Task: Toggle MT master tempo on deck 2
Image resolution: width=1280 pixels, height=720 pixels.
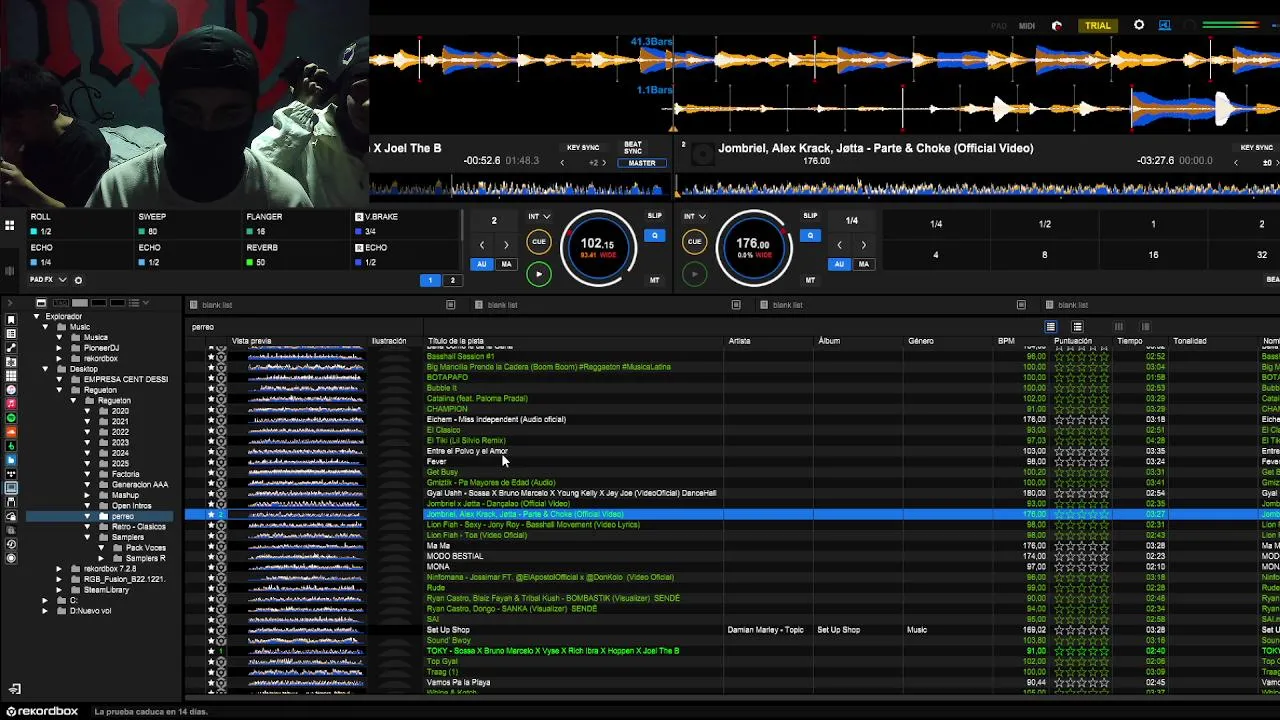Action: pyautogui.click(x=810, y=280)
